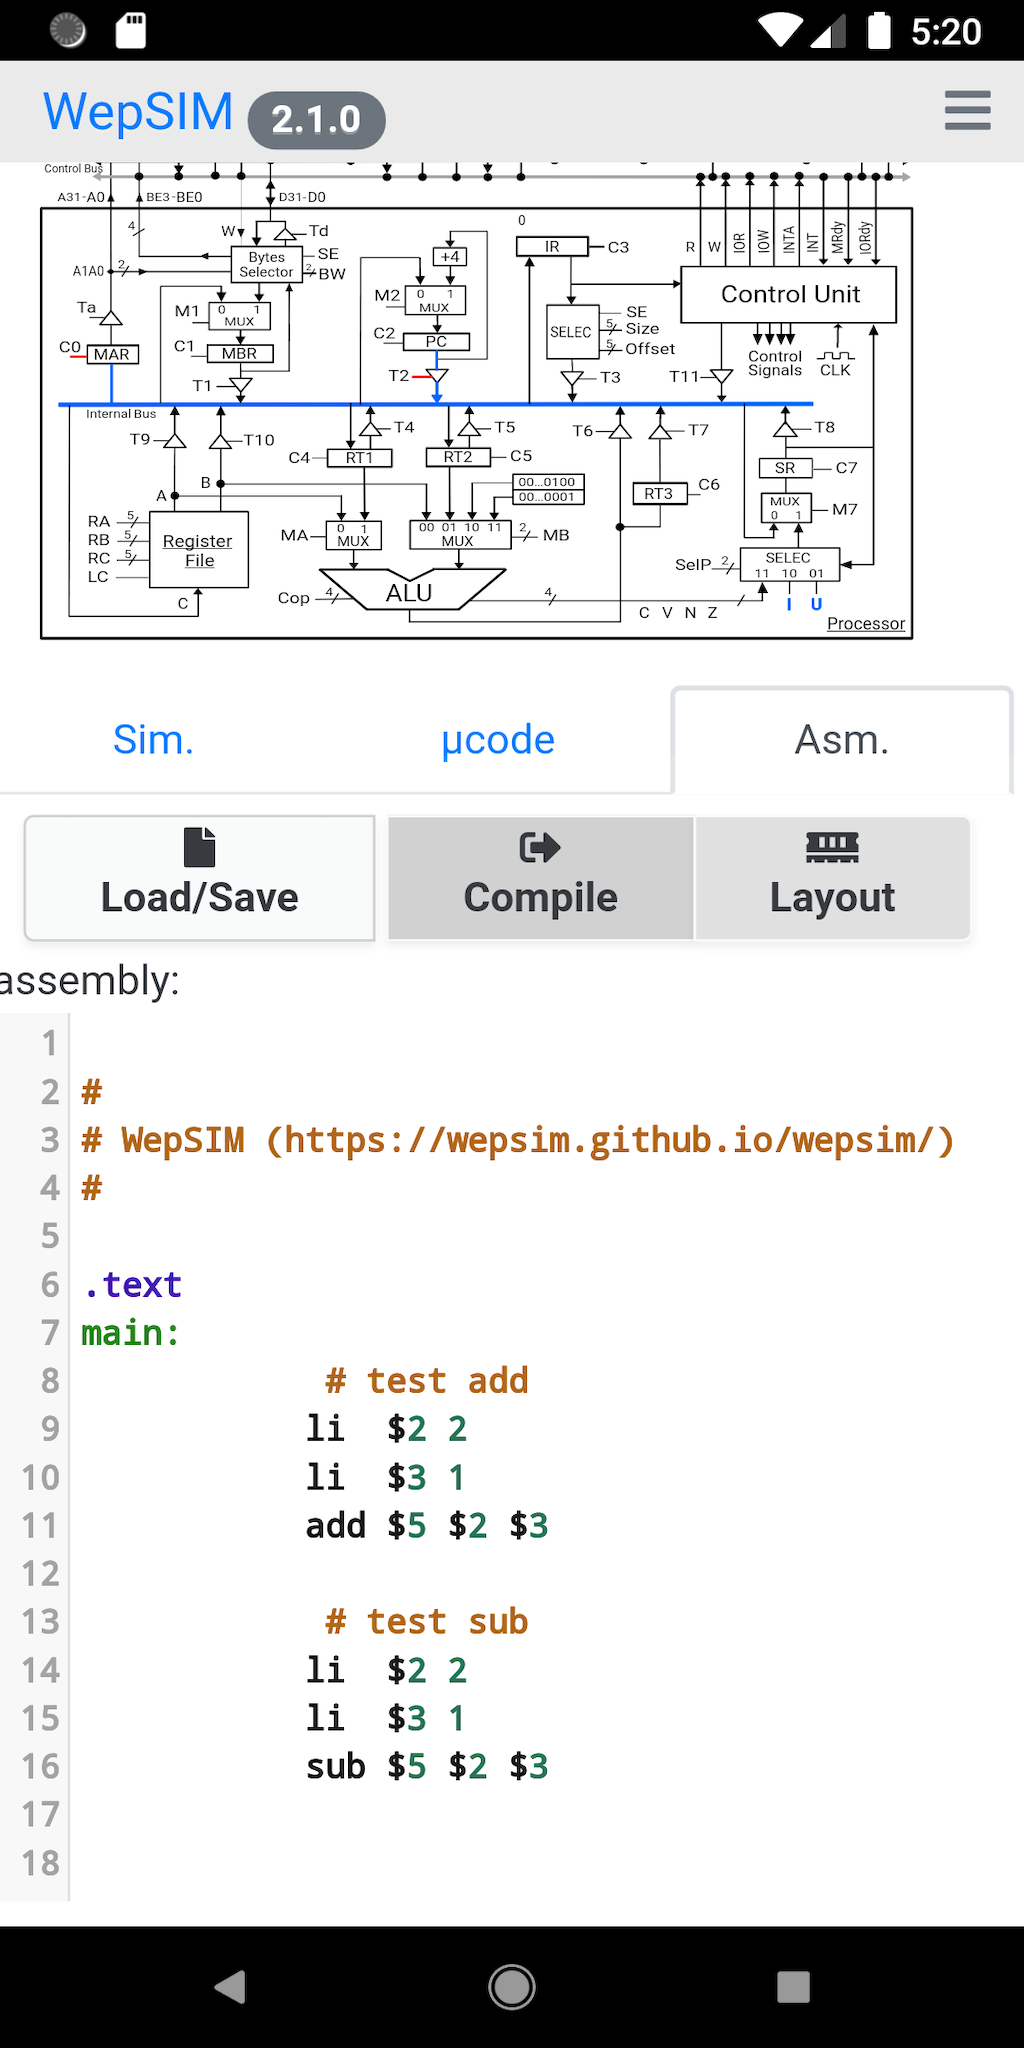Screen dimensions: 1024x2048
Task: Click the RT1 register box
Action: pos(359,457)
